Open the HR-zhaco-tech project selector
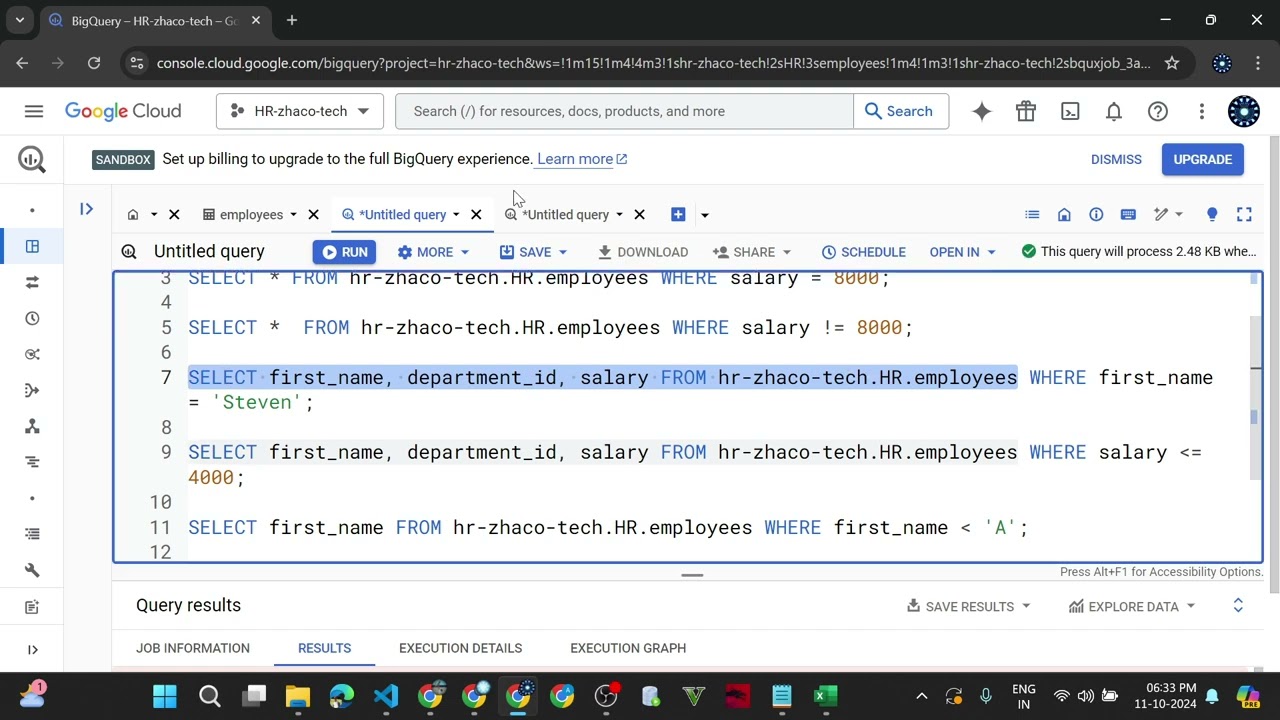The width and height of the screenshot is (1280, 720). 300,111
